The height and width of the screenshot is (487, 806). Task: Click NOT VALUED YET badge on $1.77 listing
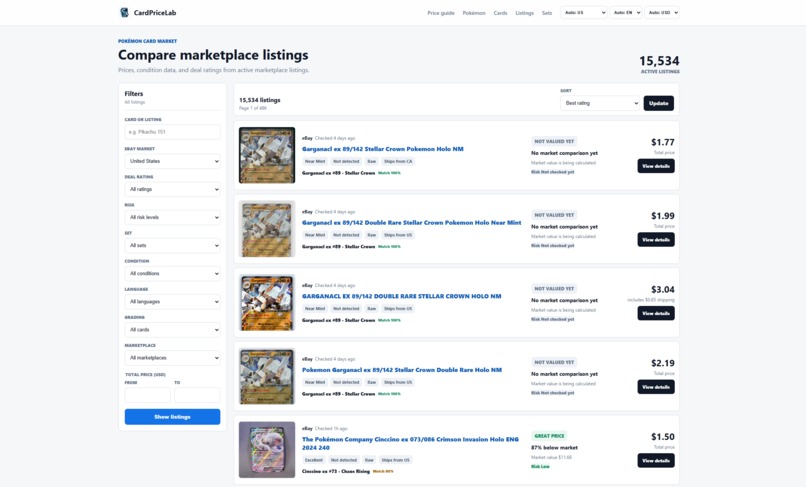[554, 141]
